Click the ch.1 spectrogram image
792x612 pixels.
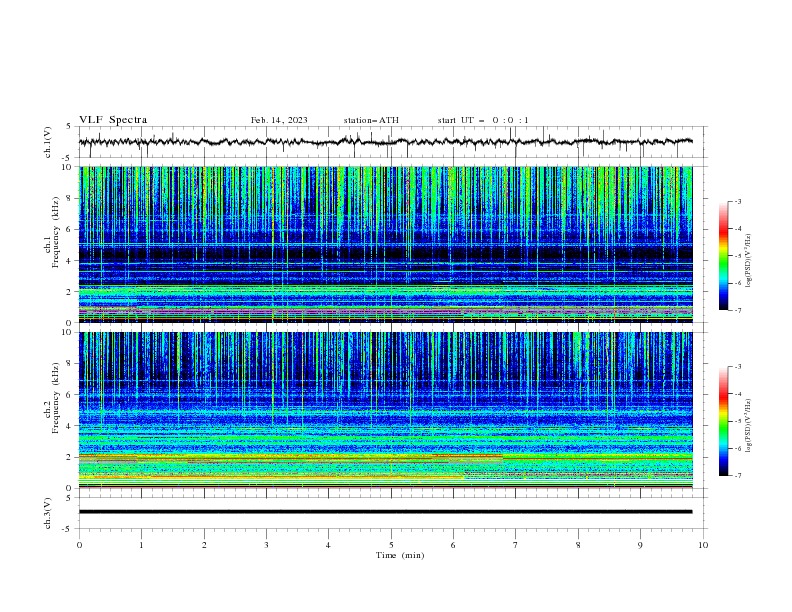[x=385, y=244]
